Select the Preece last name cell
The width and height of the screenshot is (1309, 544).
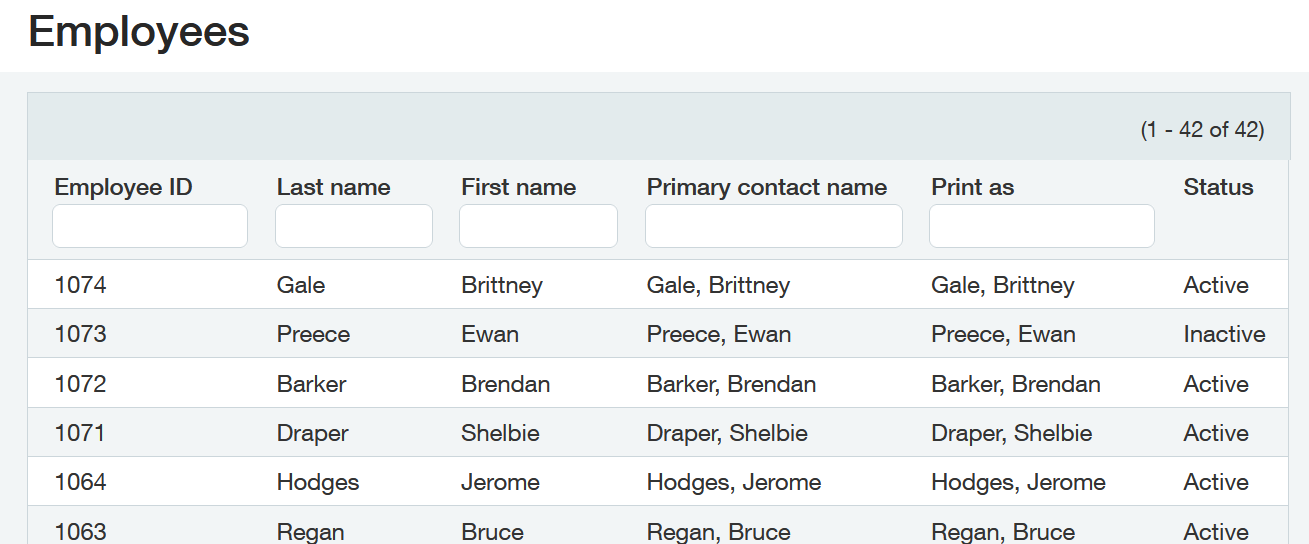pos(313,334)
